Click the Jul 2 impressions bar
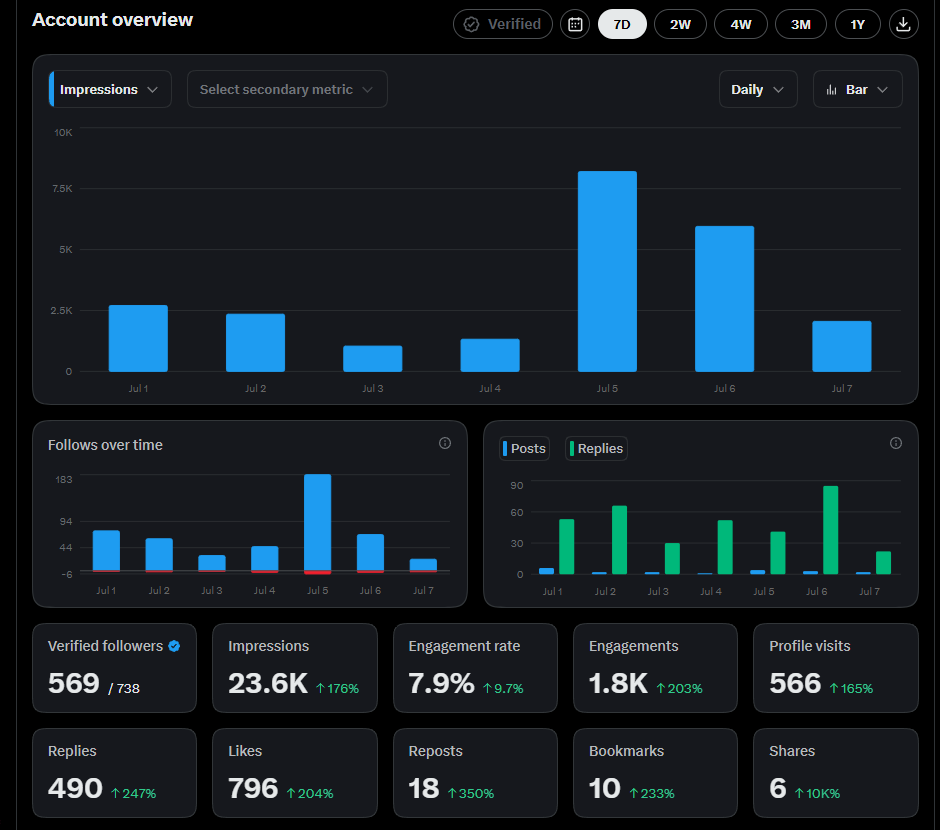Image resolution: width=940 pixels, height=830 pixels. coord(255,343)
